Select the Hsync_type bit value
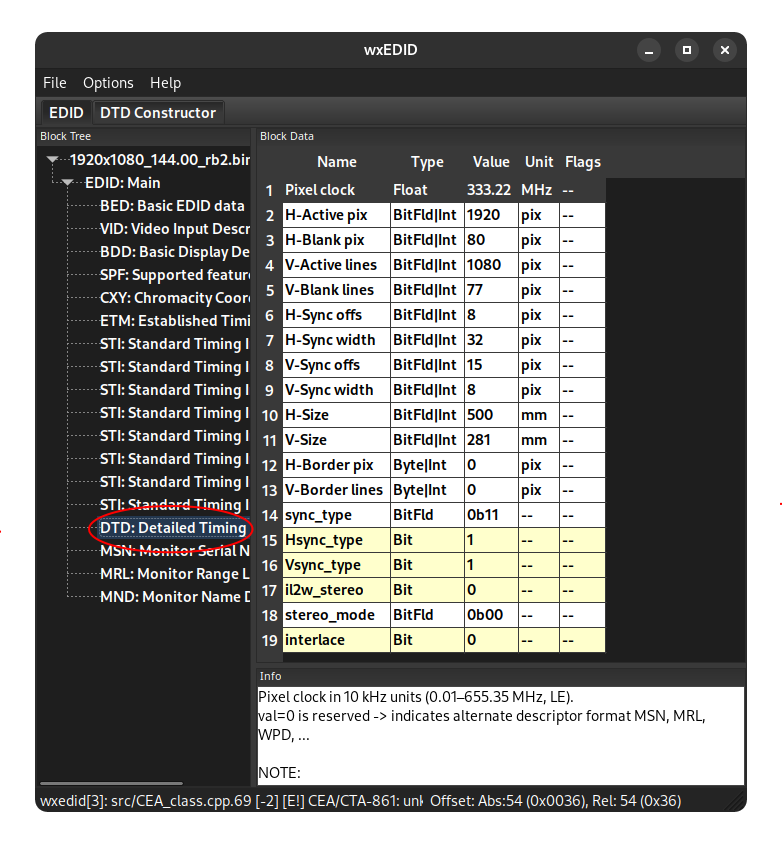This screenshot has height=850, width=782. [491, 540]
